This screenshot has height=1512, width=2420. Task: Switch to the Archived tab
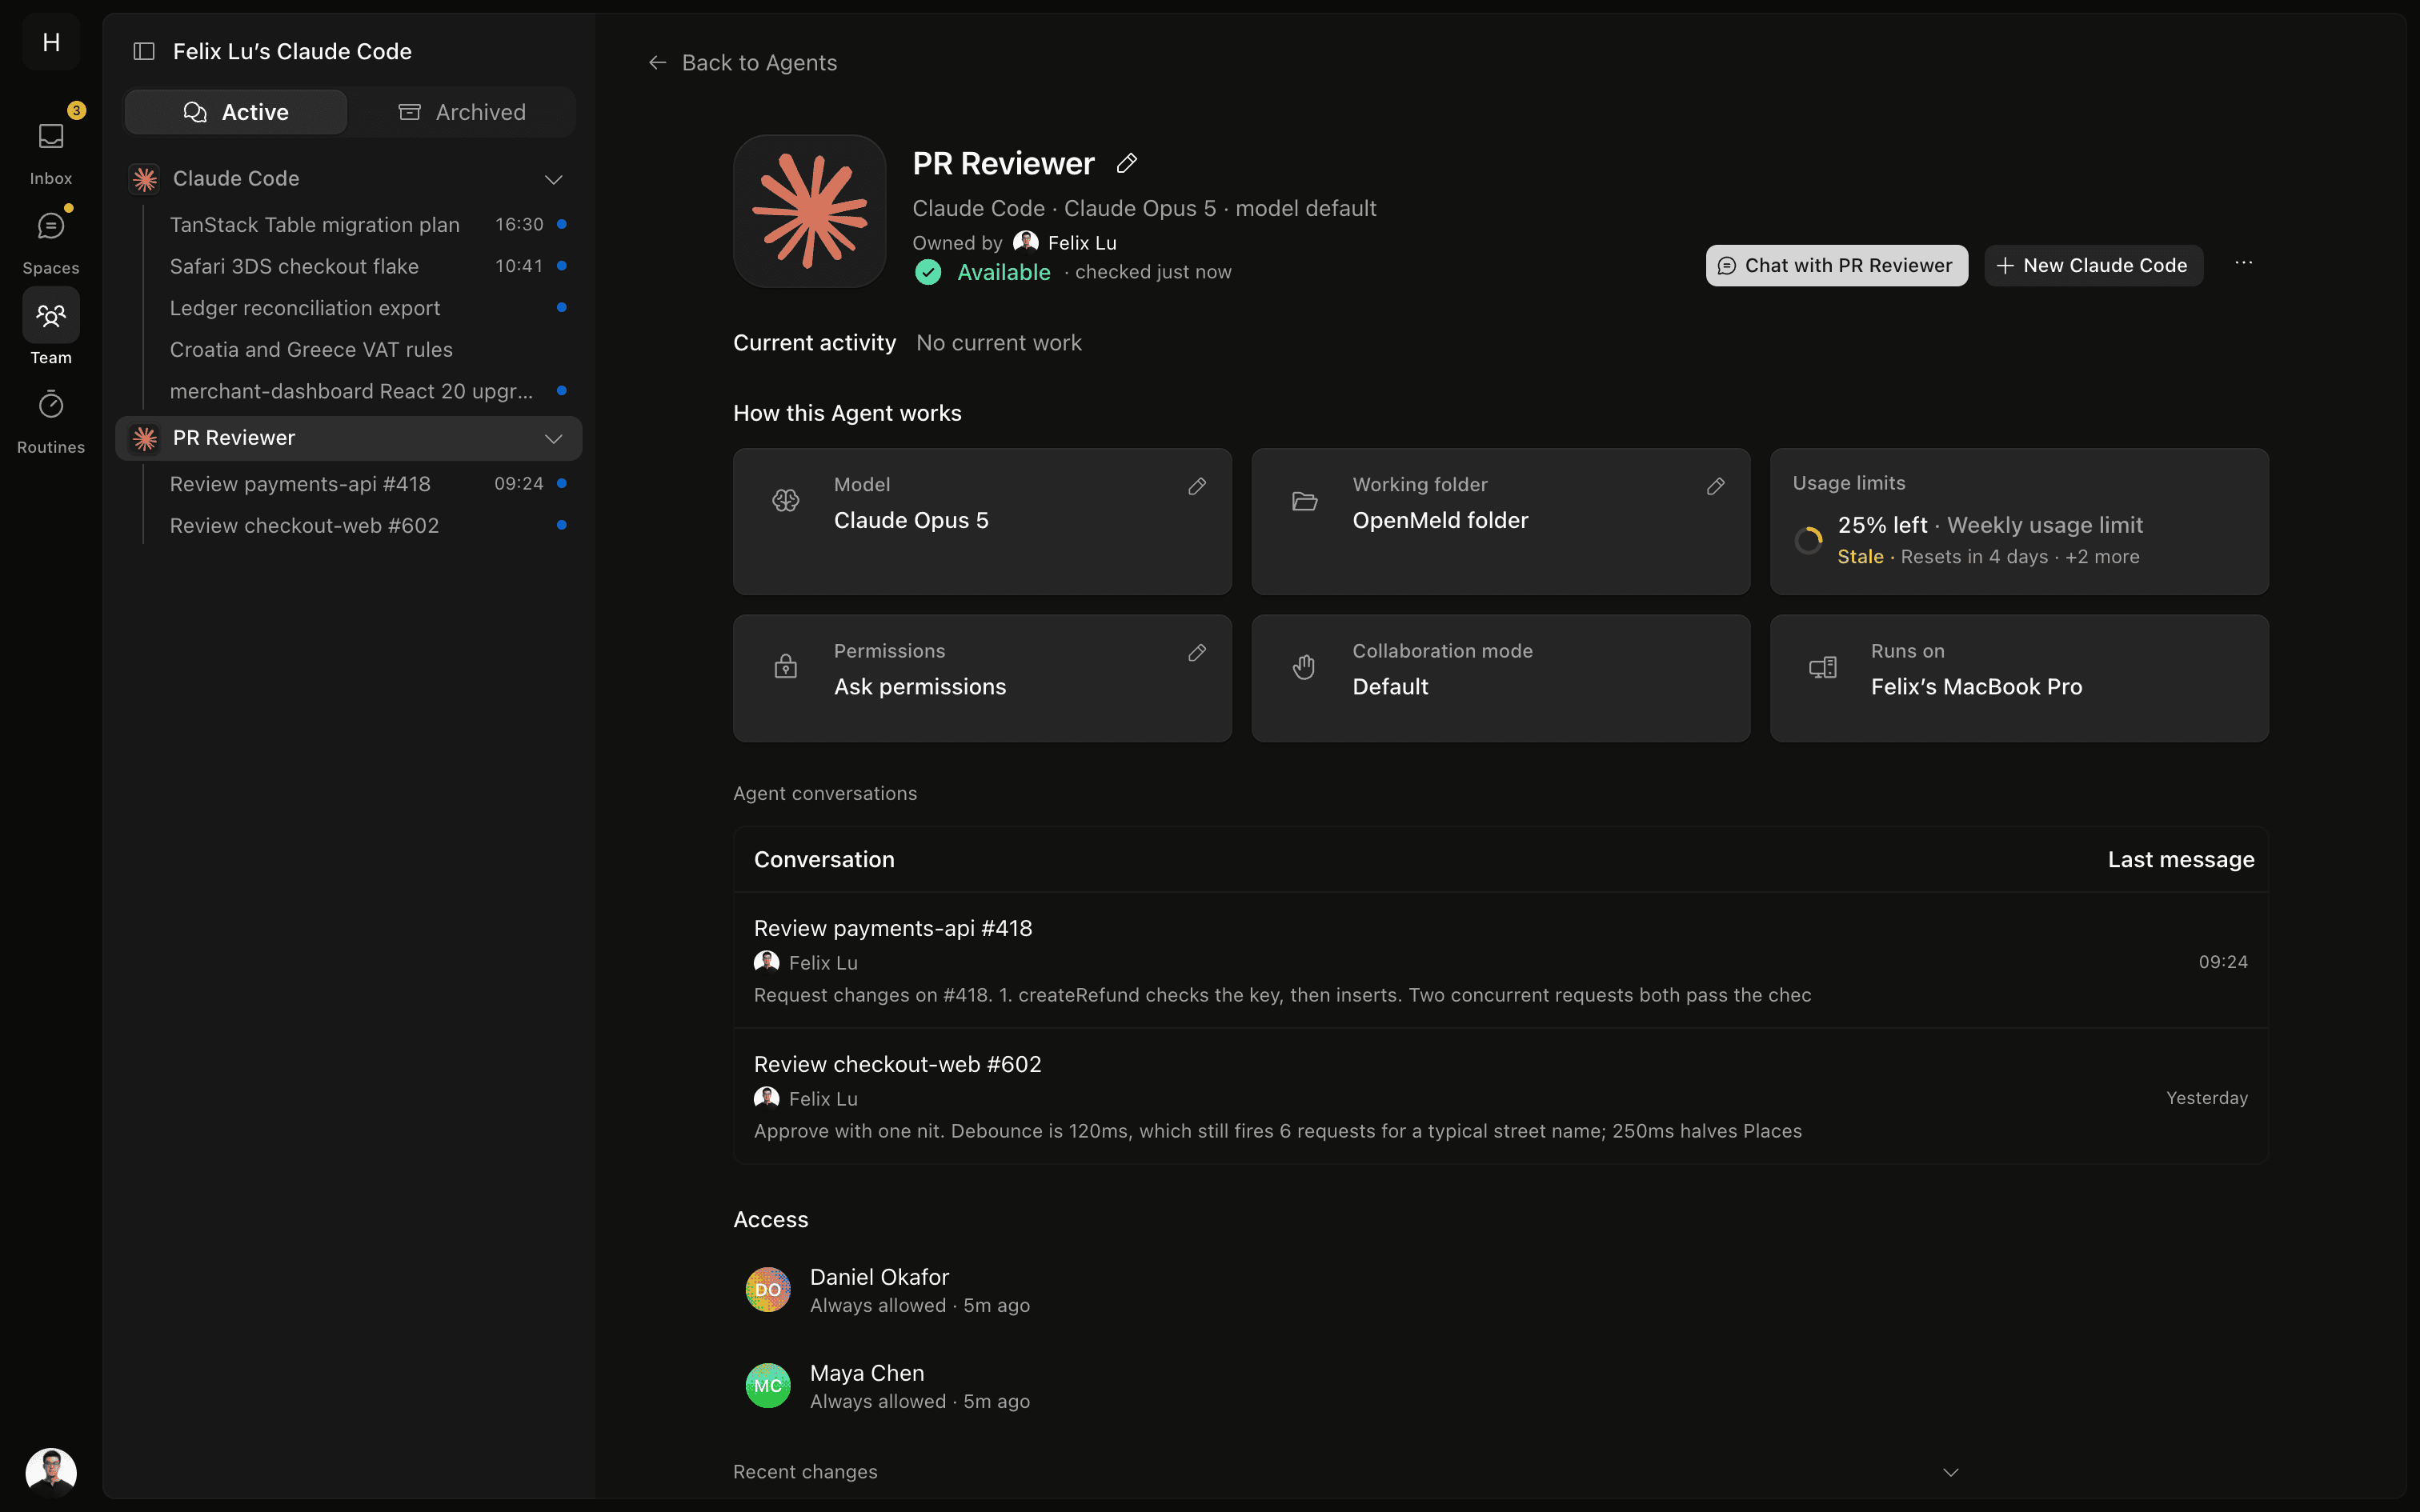[462, 112]
